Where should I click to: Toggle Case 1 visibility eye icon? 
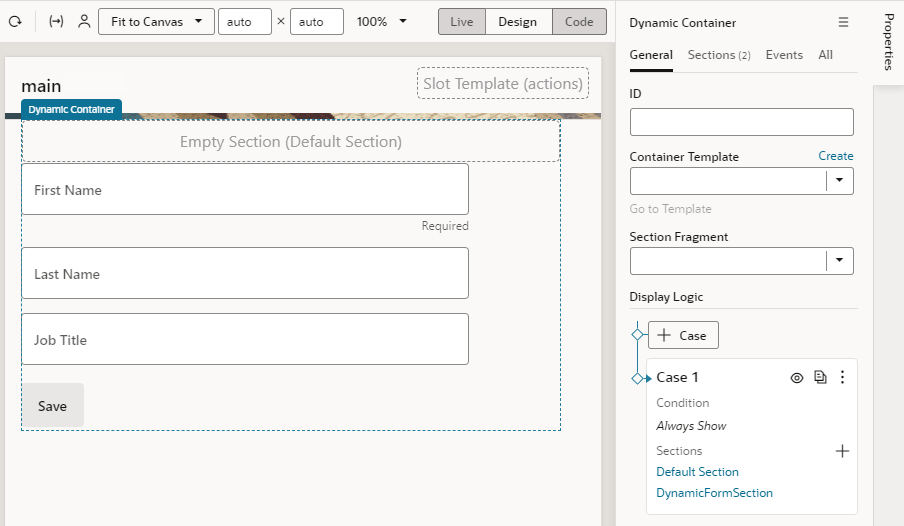(x=797, y=378)
